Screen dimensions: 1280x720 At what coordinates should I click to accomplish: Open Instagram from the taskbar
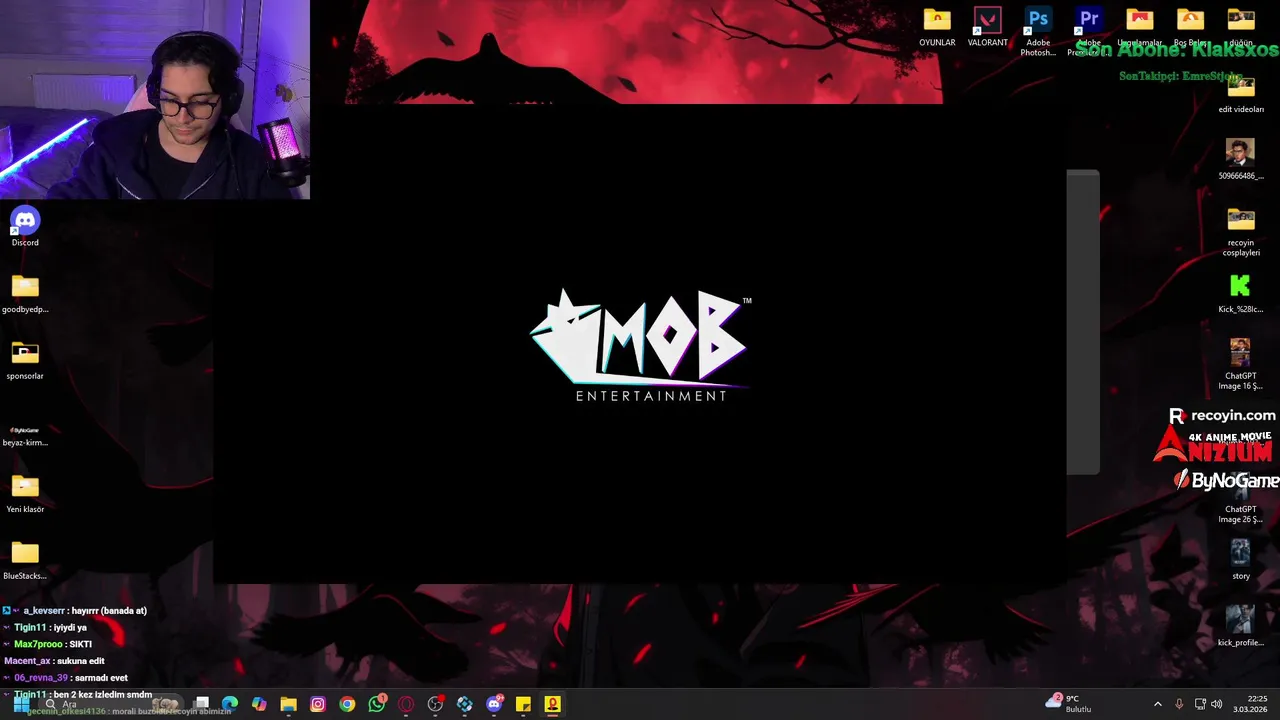click(x=318, y=704)
